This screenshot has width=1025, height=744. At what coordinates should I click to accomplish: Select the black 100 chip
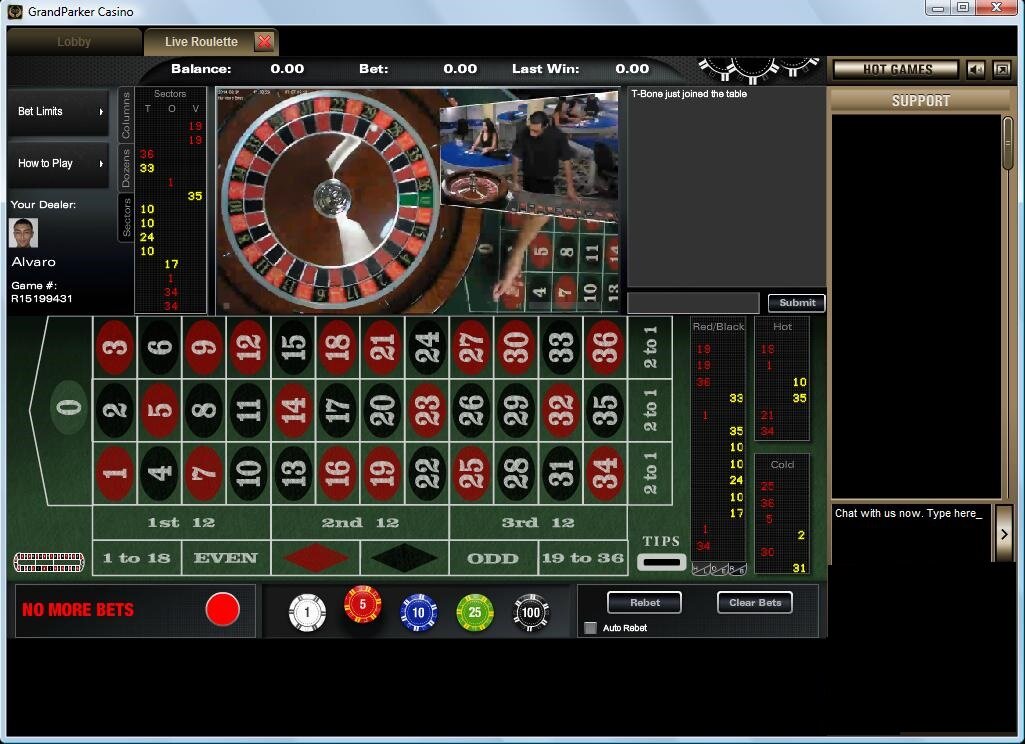click(531, 613)
